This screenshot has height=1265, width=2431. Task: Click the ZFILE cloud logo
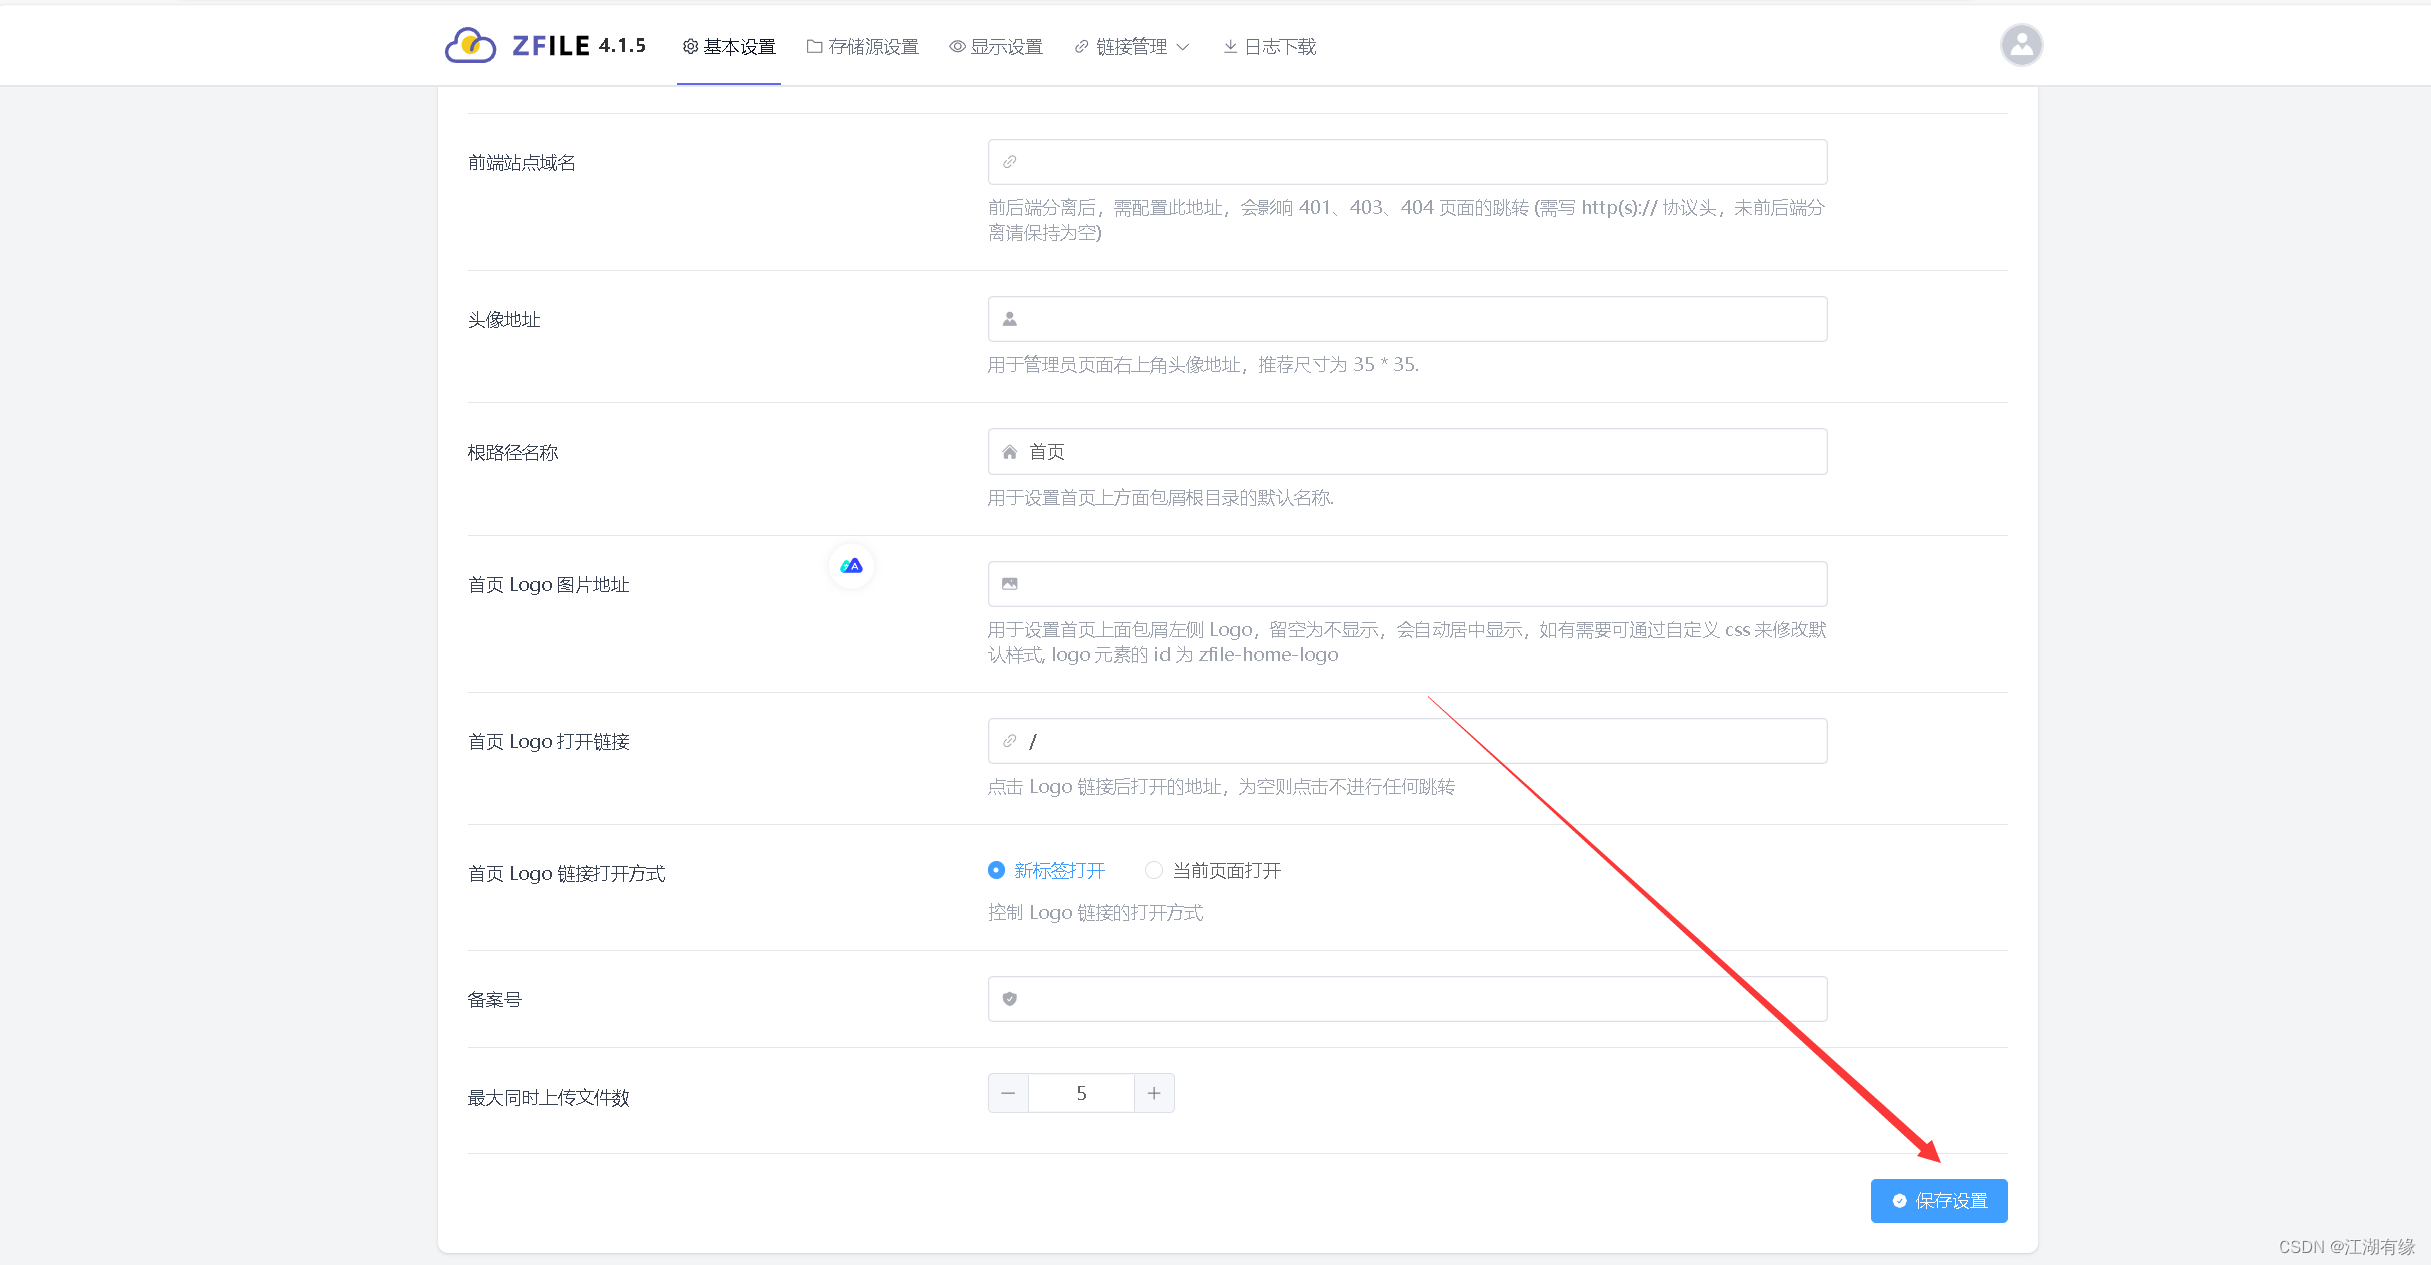pyautogui.click(x=470, y=45)
